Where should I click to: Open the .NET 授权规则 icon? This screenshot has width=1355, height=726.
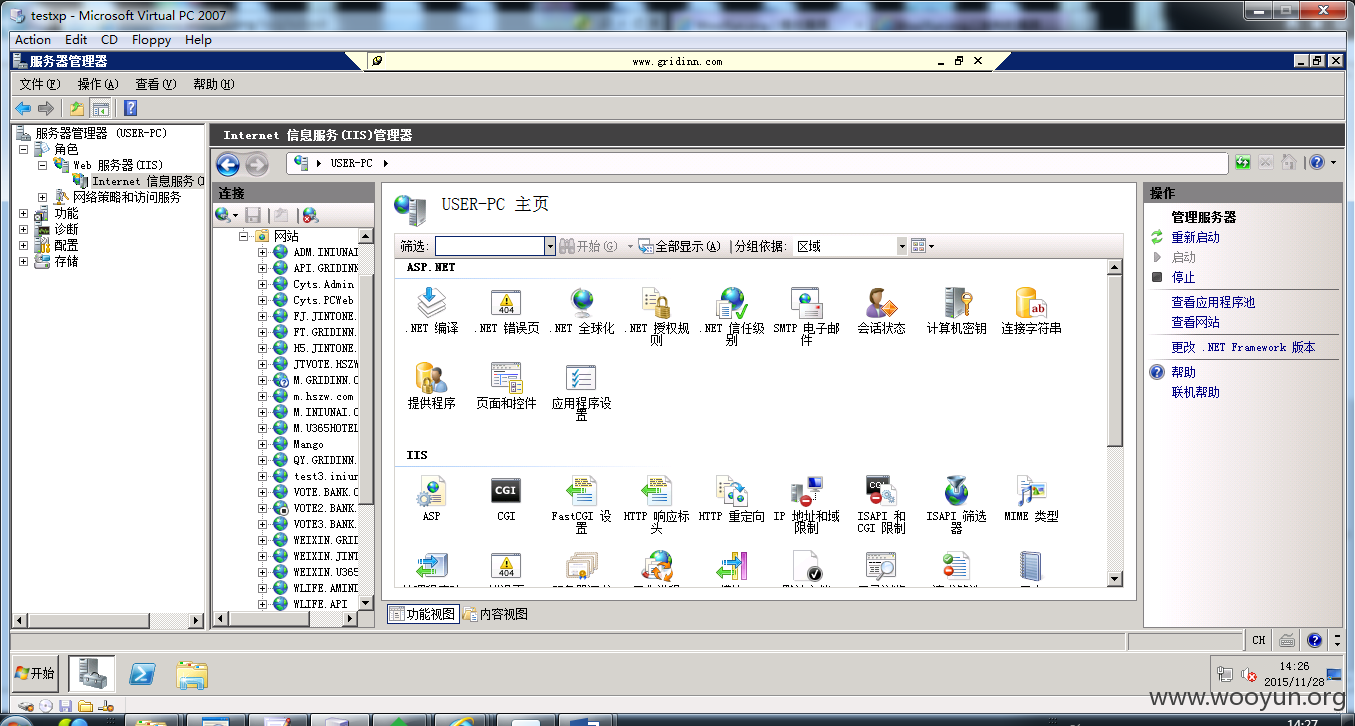(x=656, y=303)
